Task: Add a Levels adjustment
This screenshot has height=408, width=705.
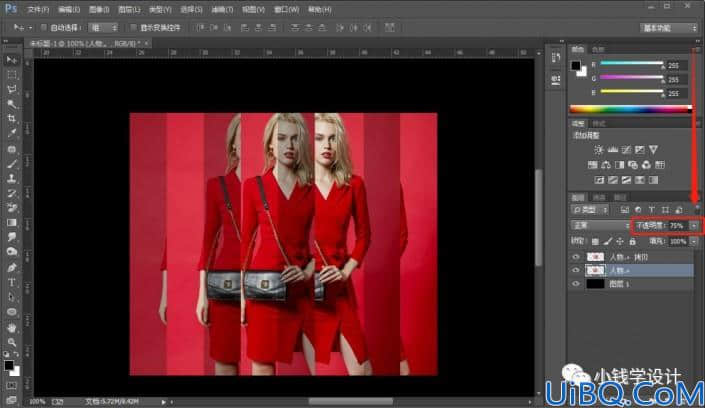Action: 612,150
